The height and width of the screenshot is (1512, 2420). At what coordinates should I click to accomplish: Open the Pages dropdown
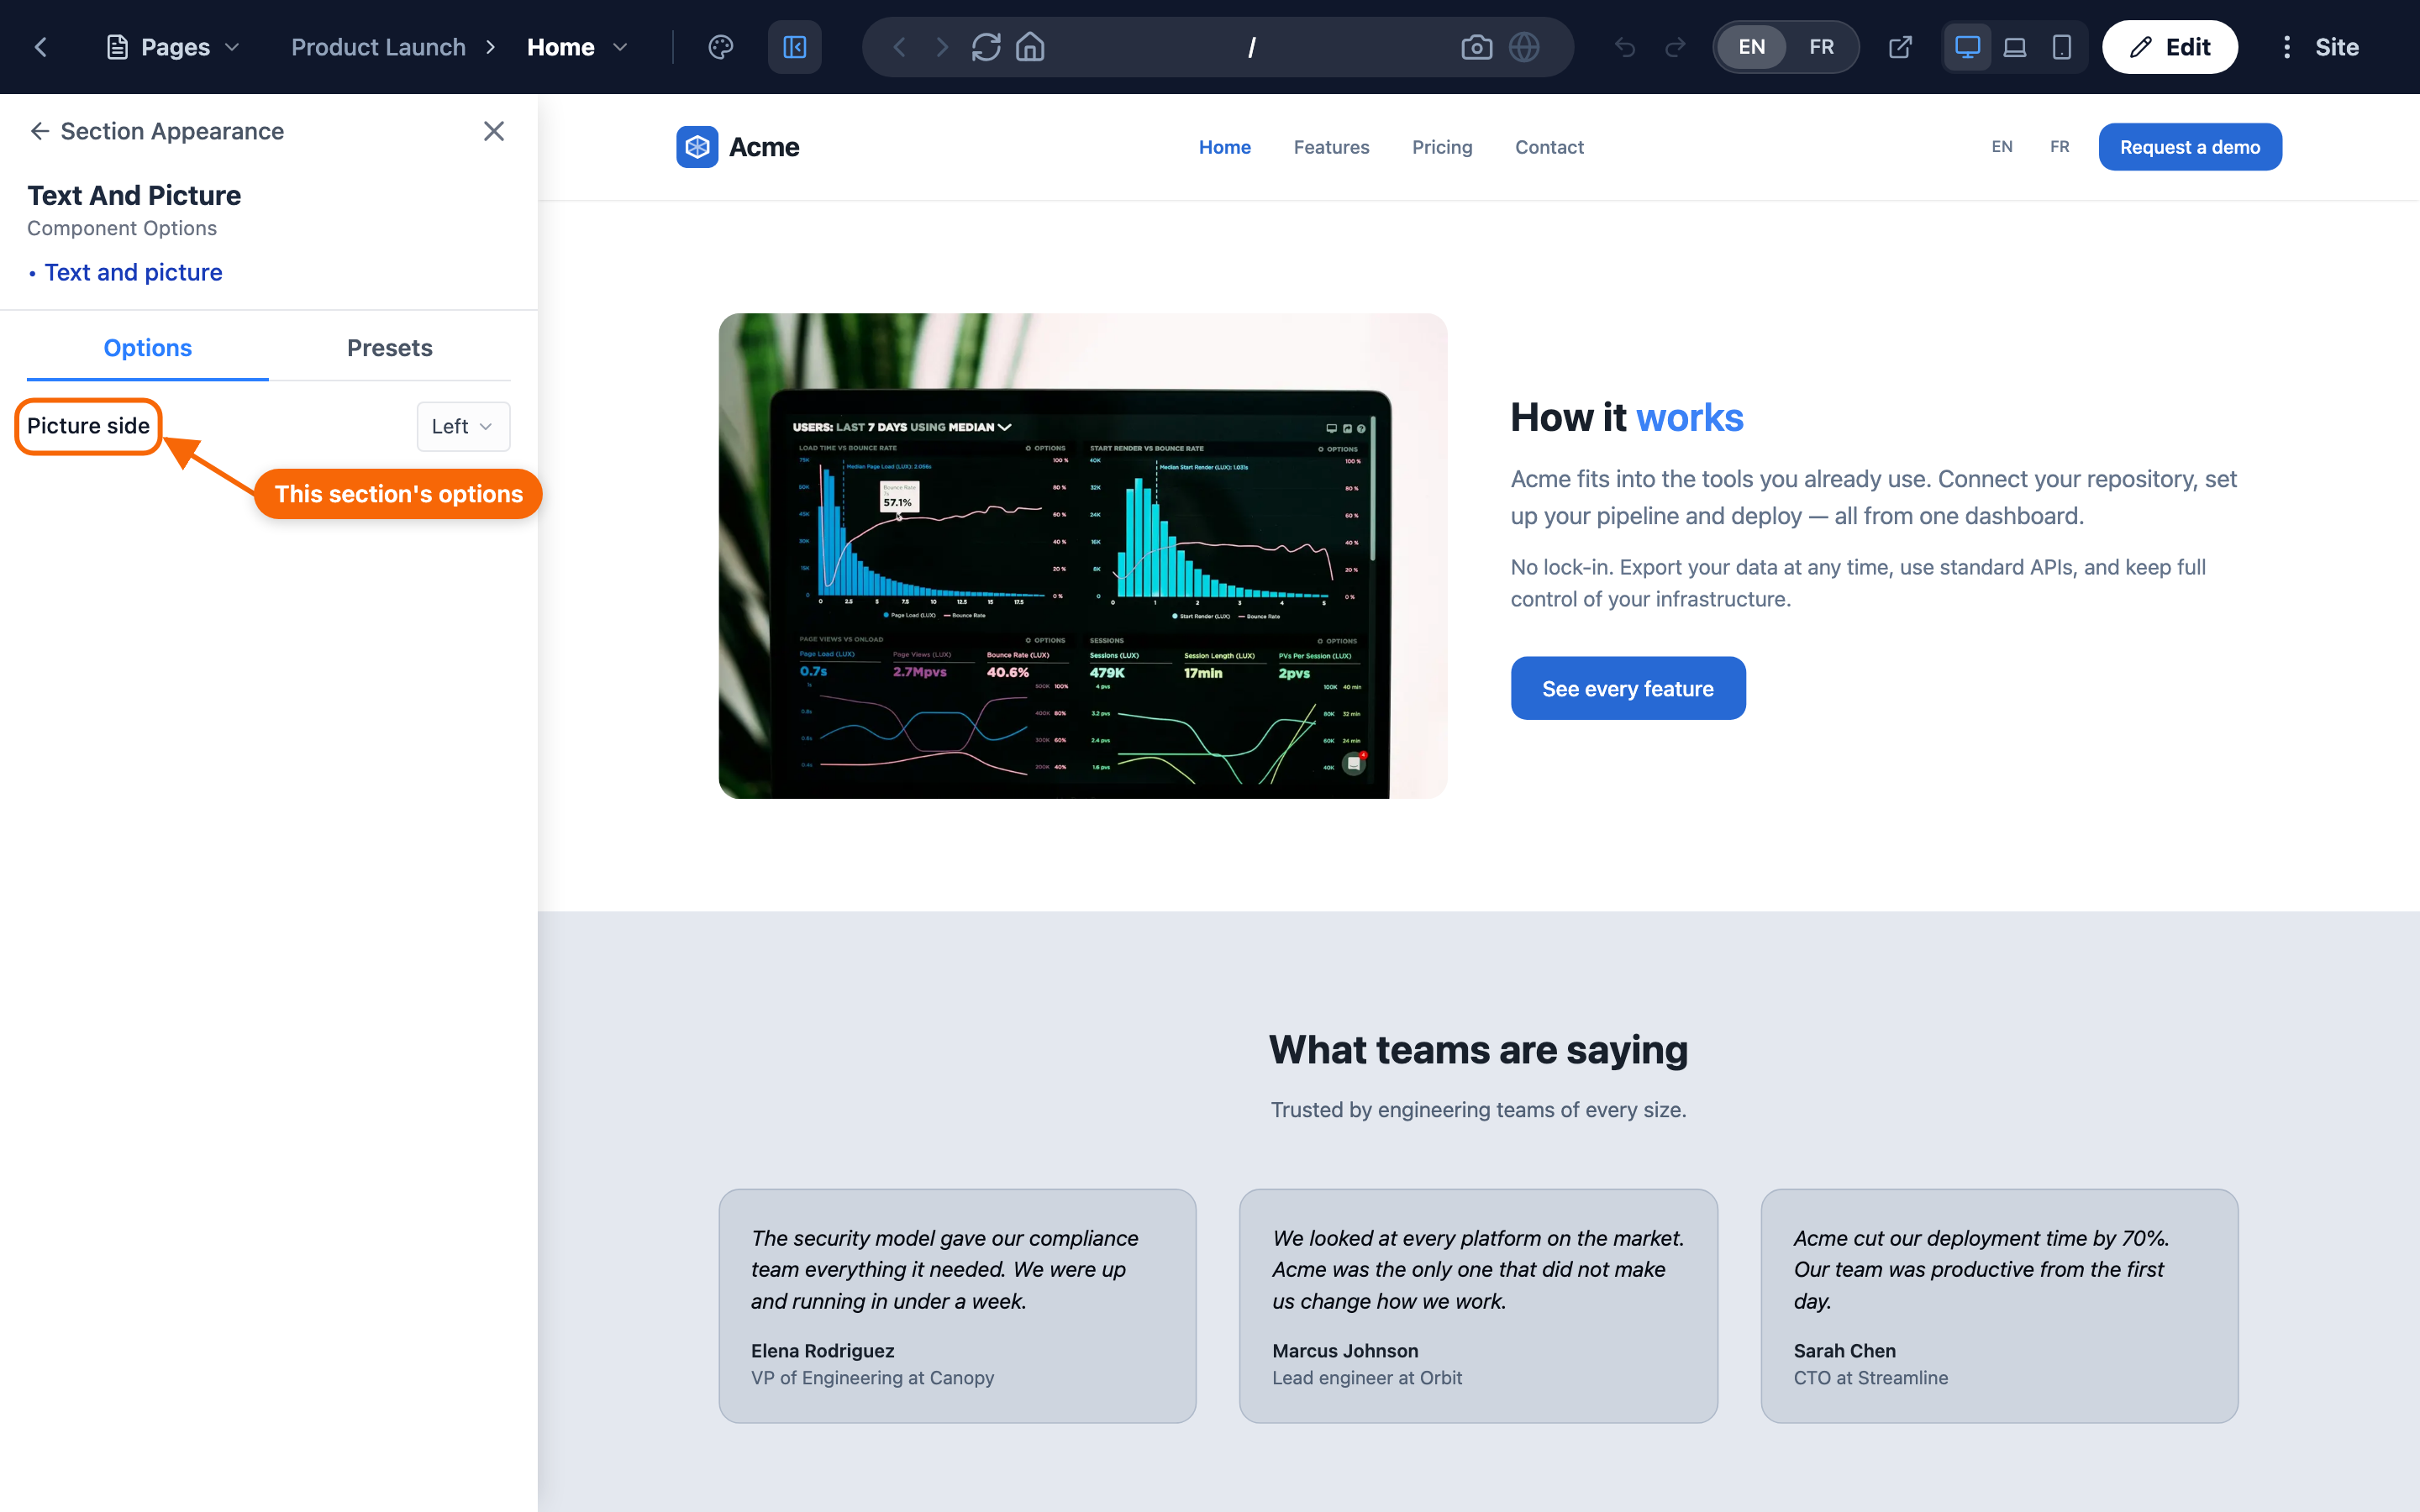[x=173, y=47]
